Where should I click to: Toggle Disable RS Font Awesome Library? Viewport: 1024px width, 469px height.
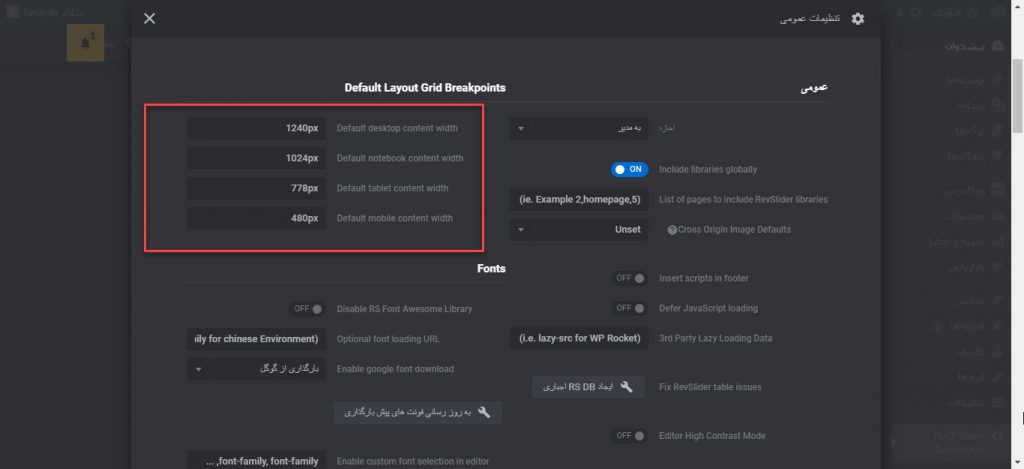(308, 309)
